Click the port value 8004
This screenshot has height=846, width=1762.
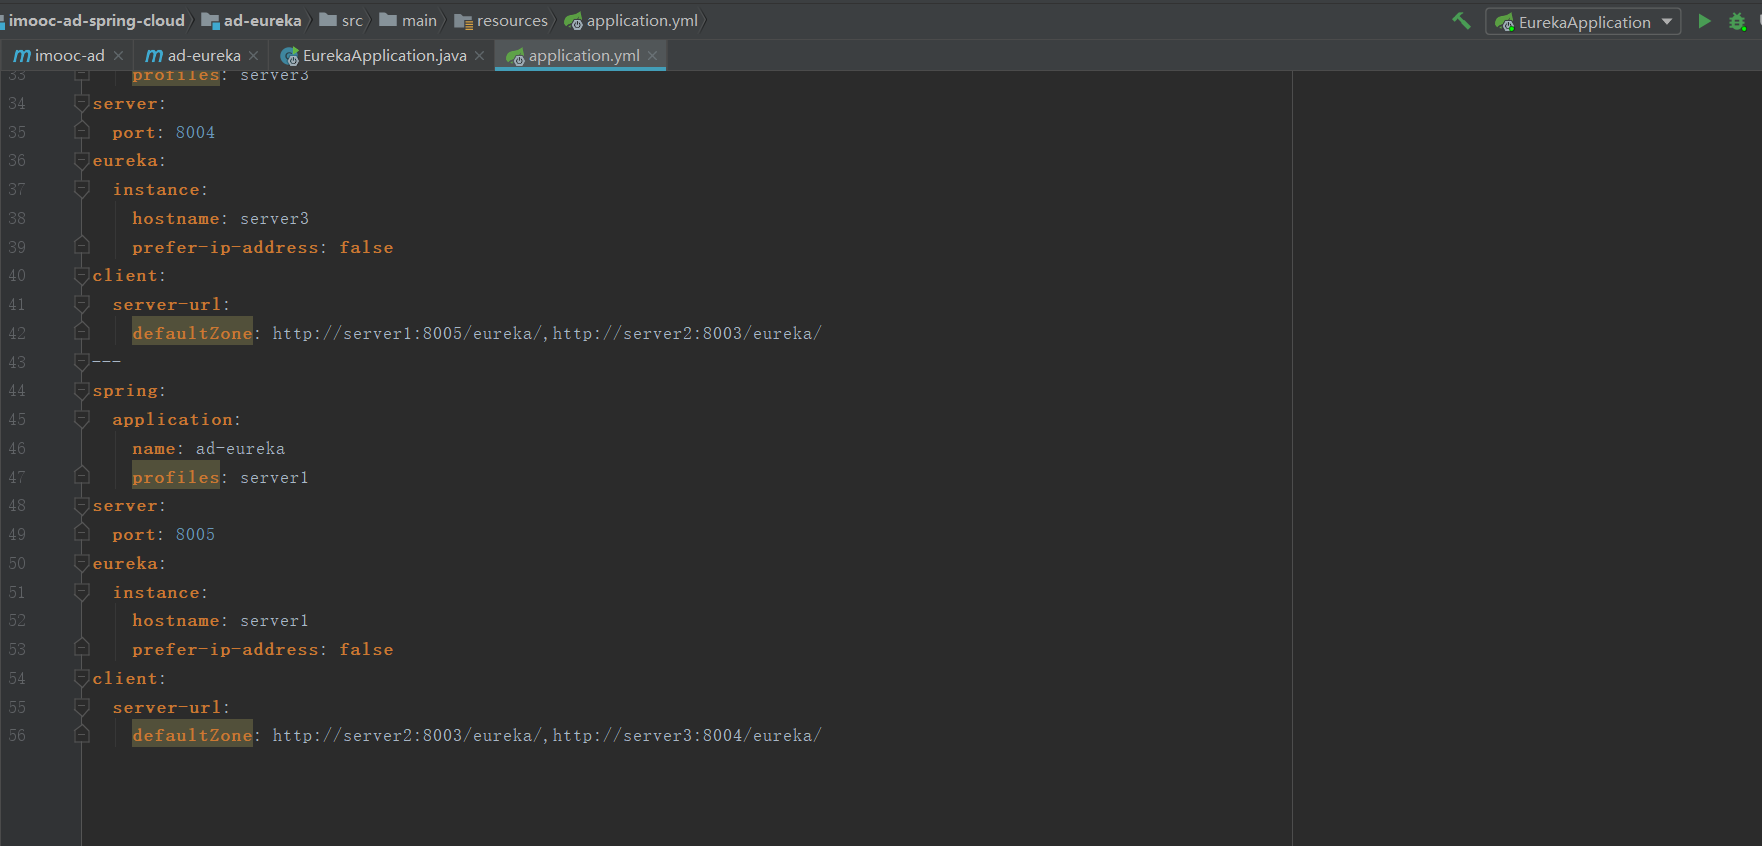[x=195, y=133]
